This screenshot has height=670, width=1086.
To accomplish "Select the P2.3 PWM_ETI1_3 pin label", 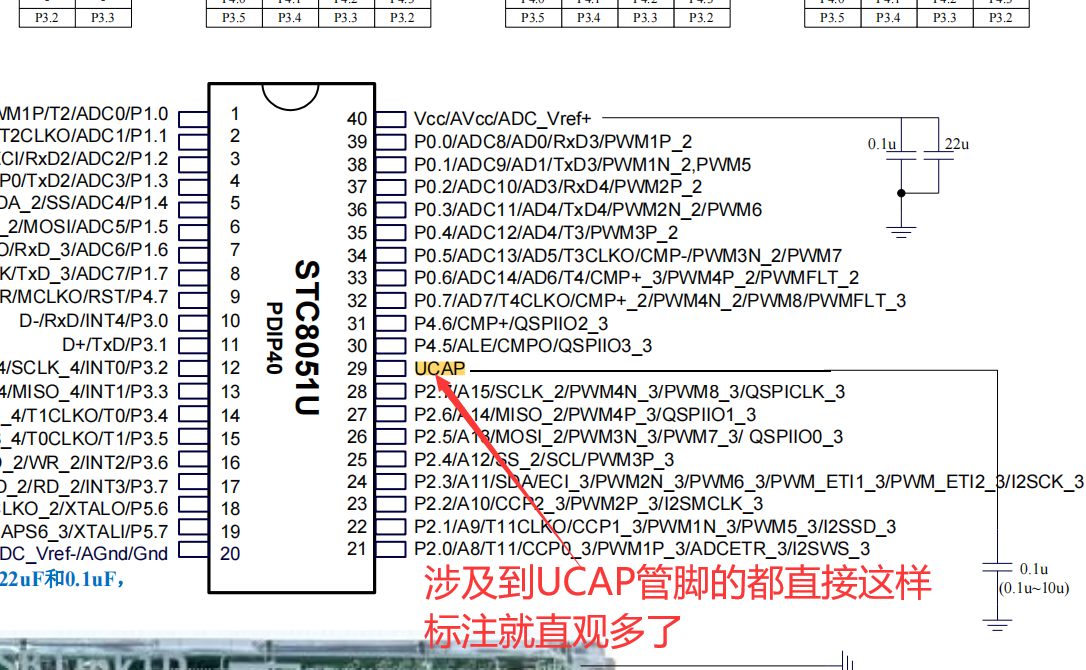I will pyautogui.click(x=748, y=482).
